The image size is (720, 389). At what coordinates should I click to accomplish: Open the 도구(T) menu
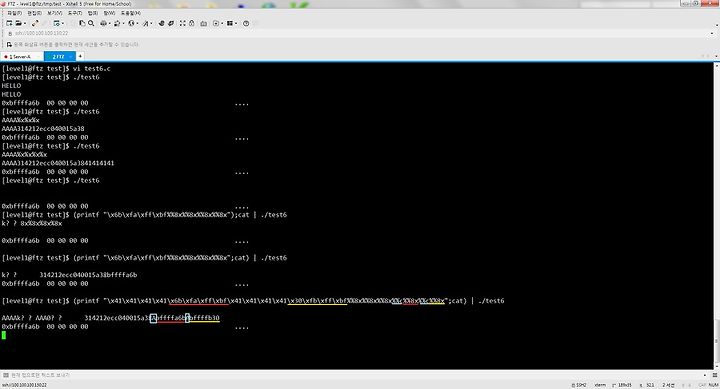coord(74,13)
